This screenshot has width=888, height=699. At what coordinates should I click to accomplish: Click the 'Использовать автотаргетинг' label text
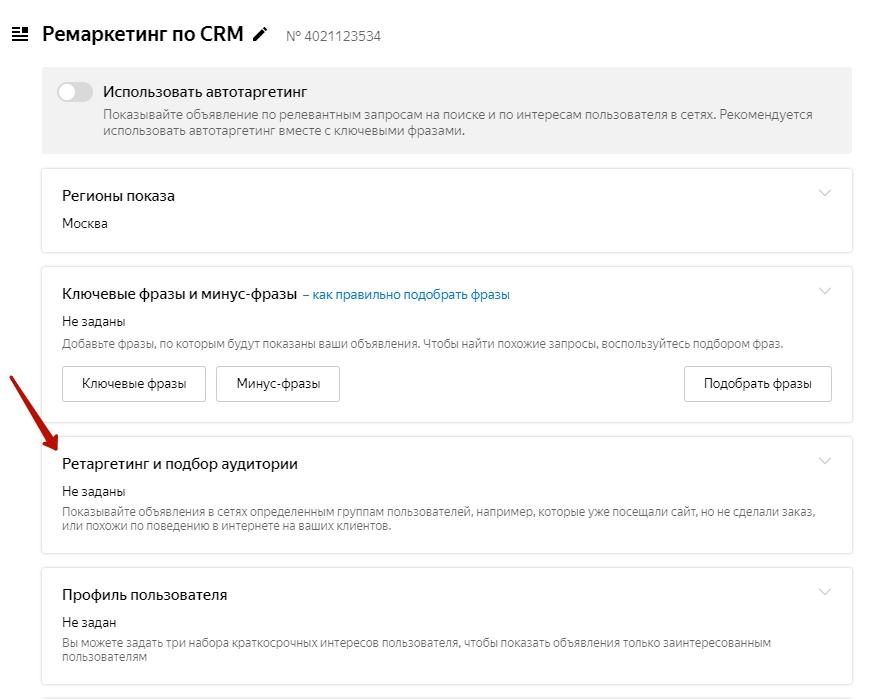click(204, 92)
